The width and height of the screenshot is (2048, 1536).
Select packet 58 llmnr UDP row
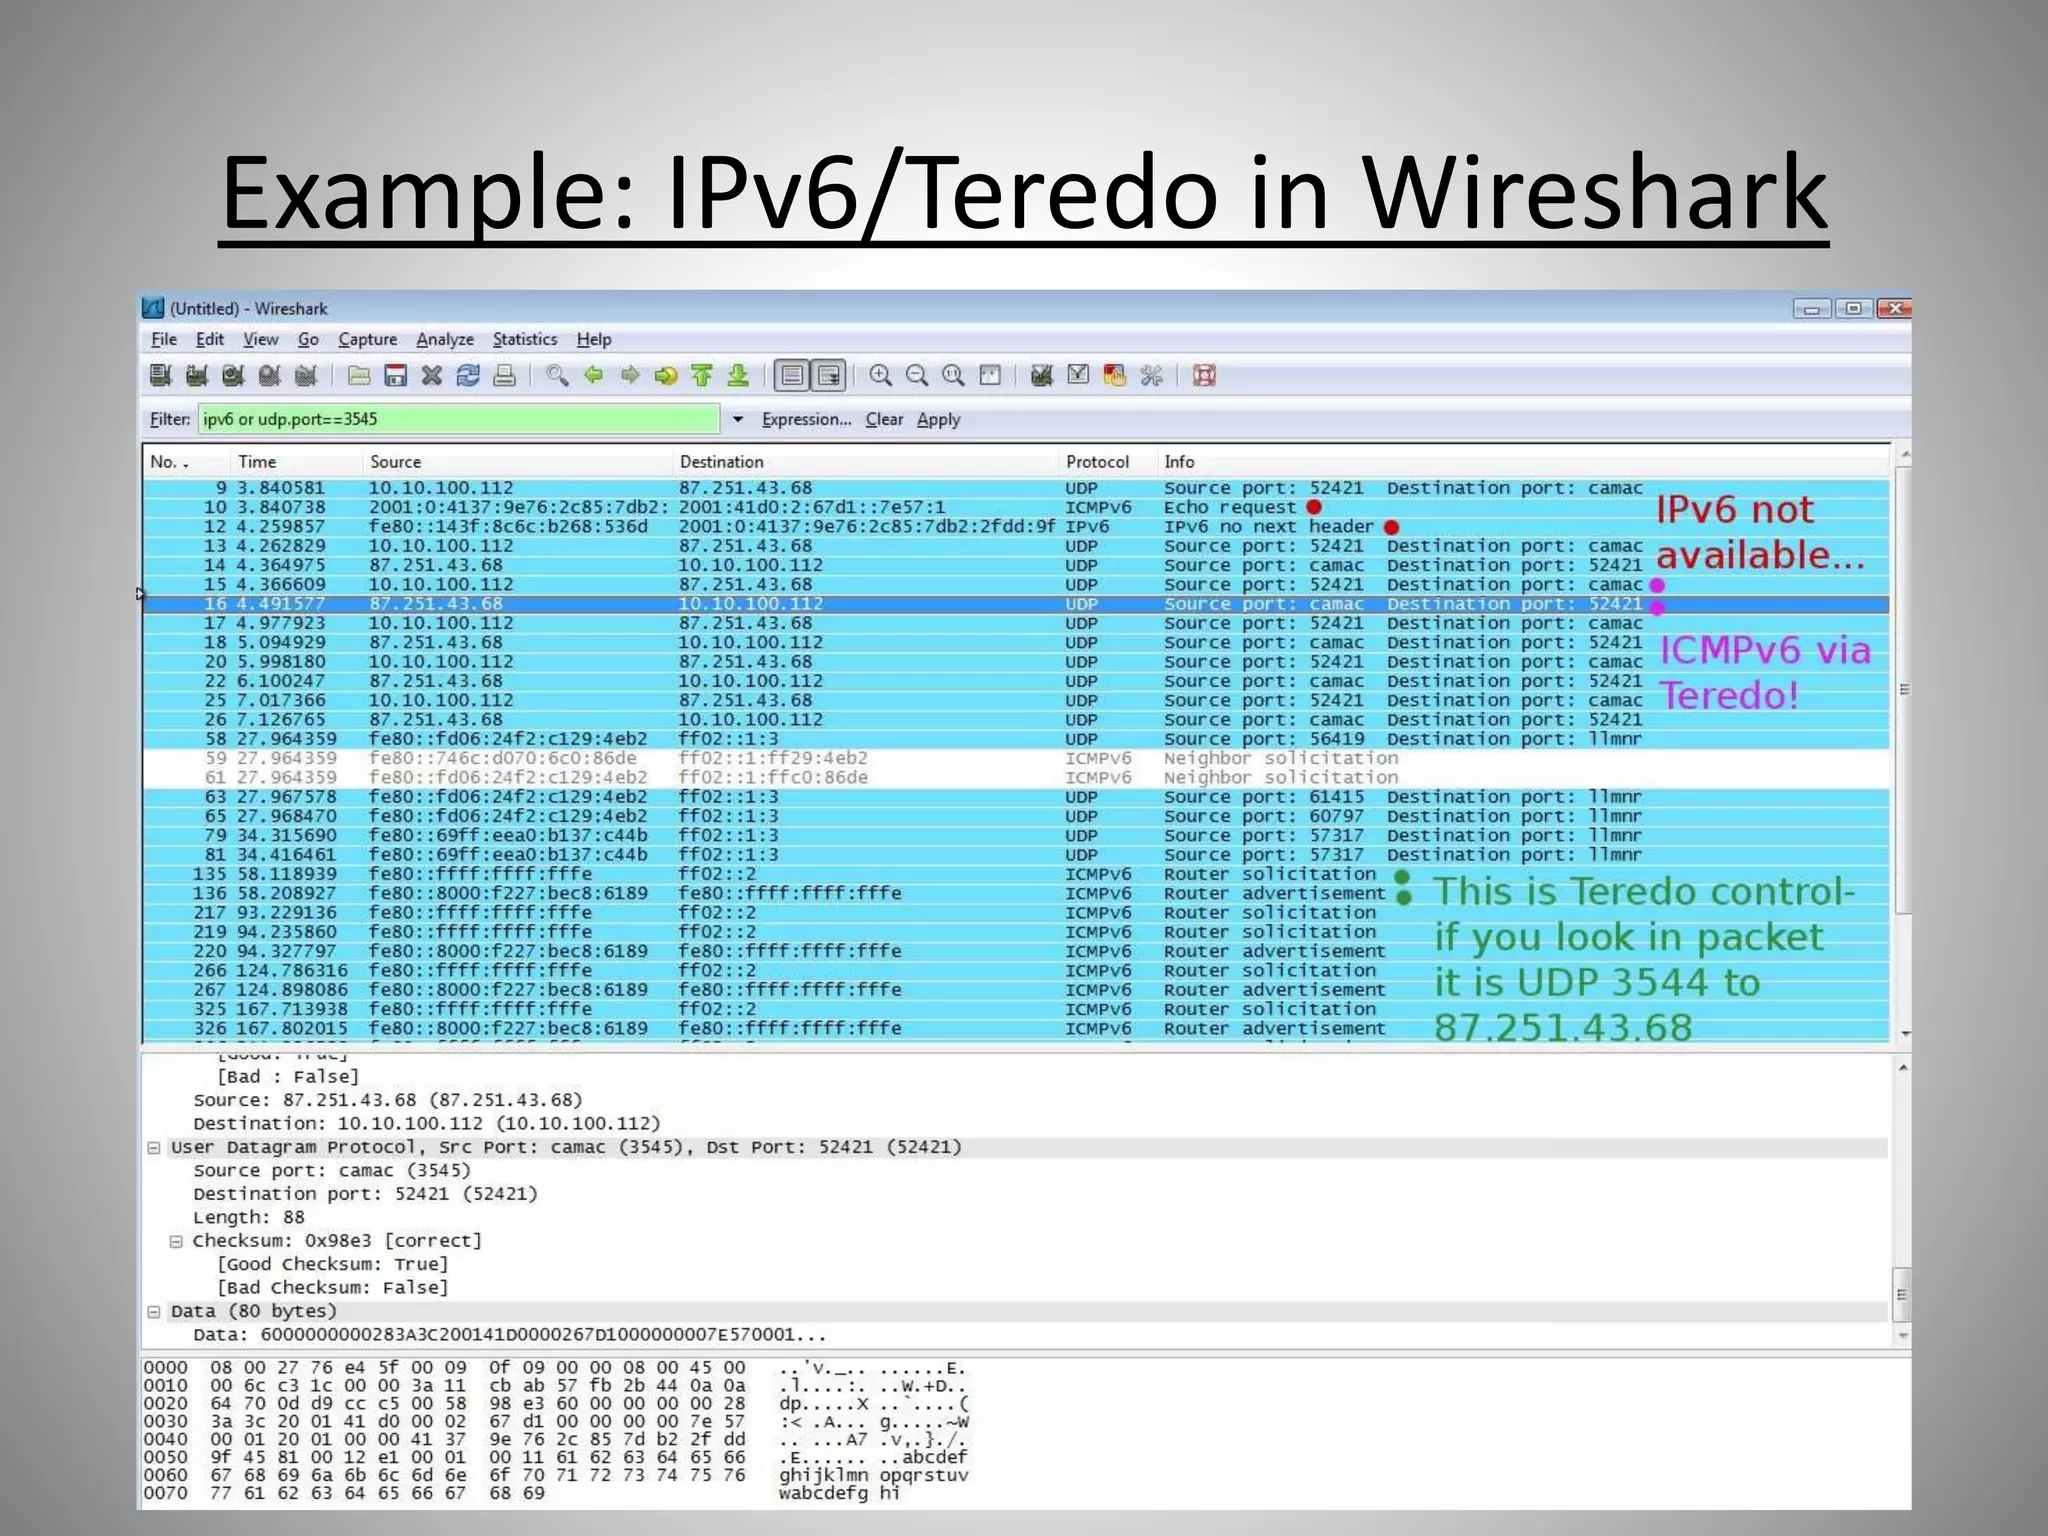click(1015, 740)
